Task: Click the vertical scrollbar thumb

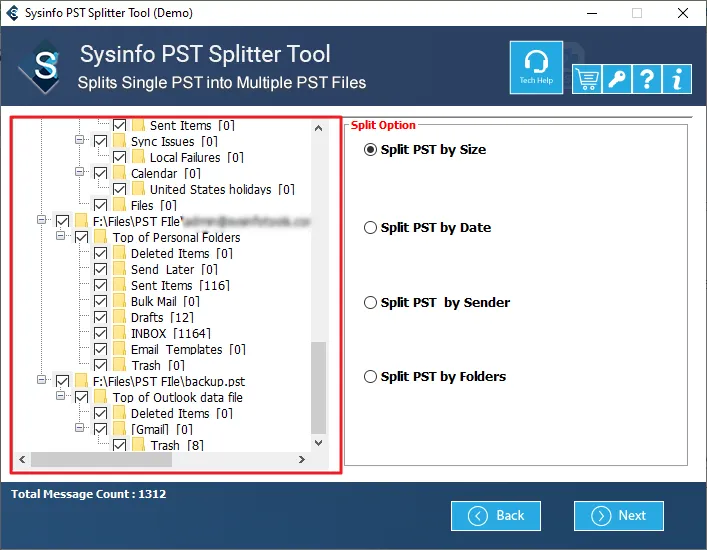Action: 318,388
